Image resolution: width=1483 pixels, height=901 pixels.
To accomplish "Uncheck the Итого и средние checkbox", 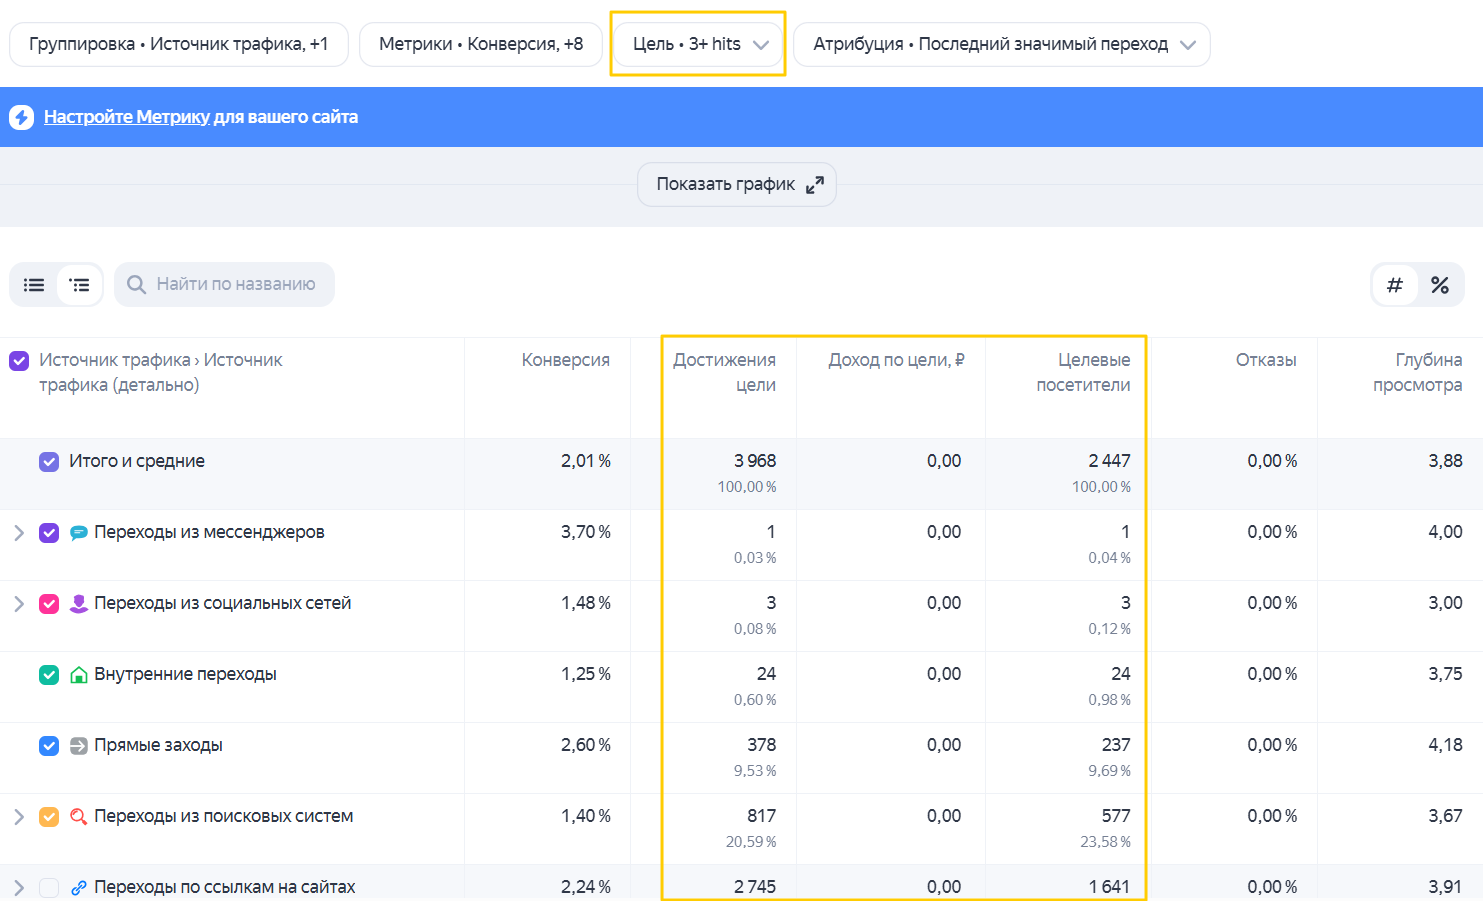I will [x=49, y=462].
